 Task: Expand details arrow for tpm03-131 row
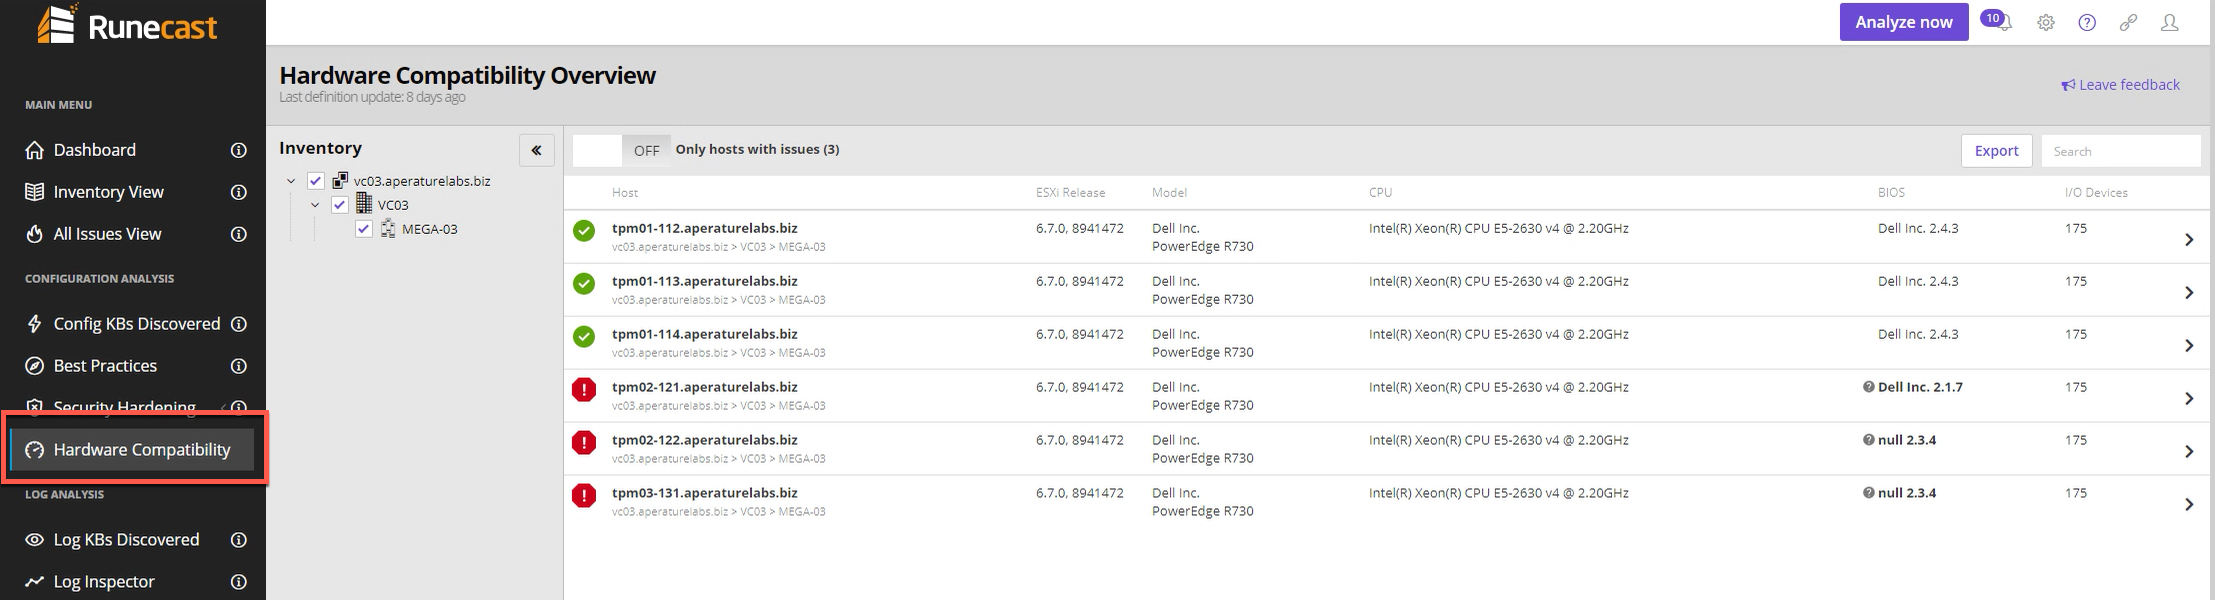tap(2189, 505)
